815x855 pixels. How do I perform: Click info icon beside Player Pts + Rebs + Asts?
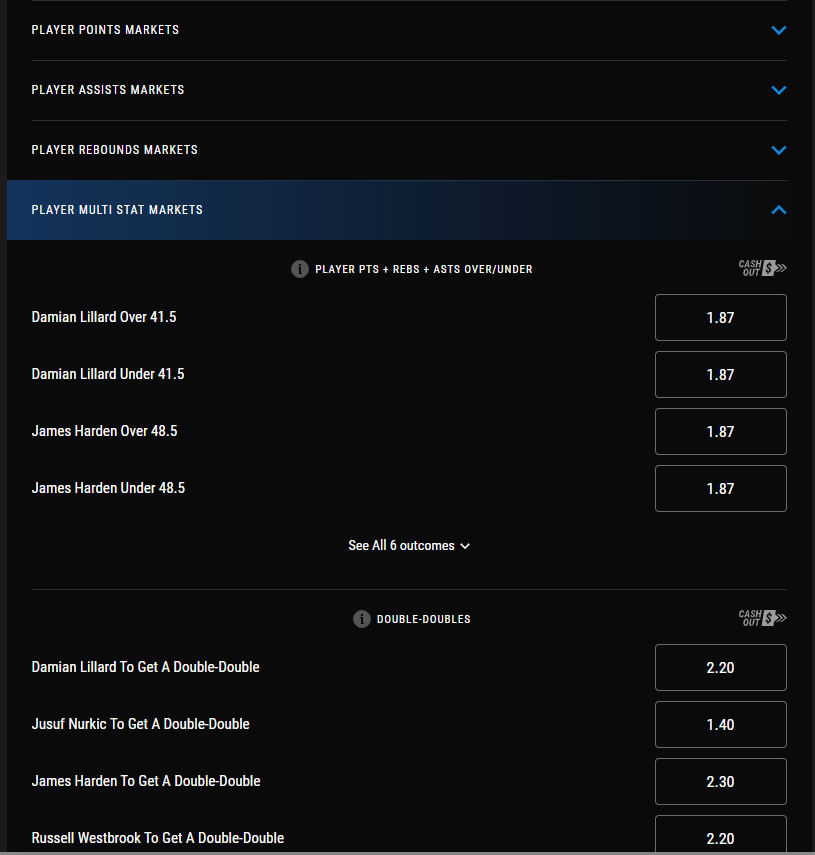pyautogui.click(x=299, y=269)
